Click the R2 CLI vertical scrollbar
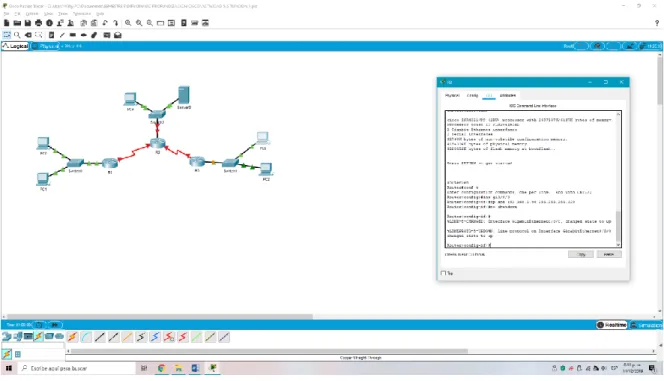 [618, 226]
